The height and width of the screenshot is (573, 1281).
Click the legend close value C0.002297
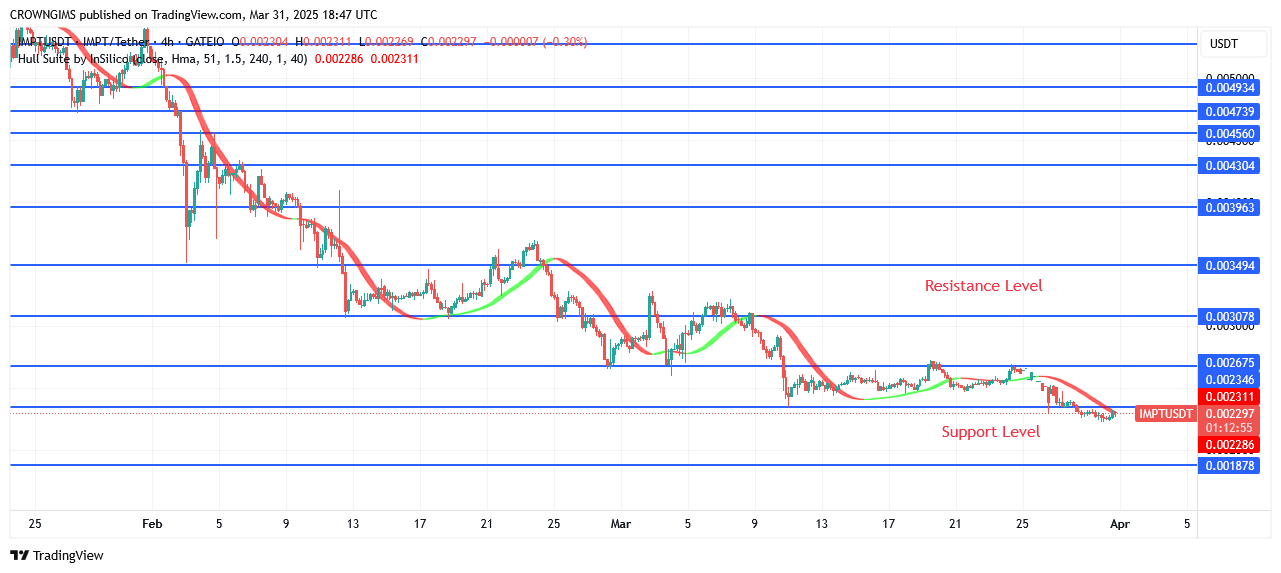(449, 42)
